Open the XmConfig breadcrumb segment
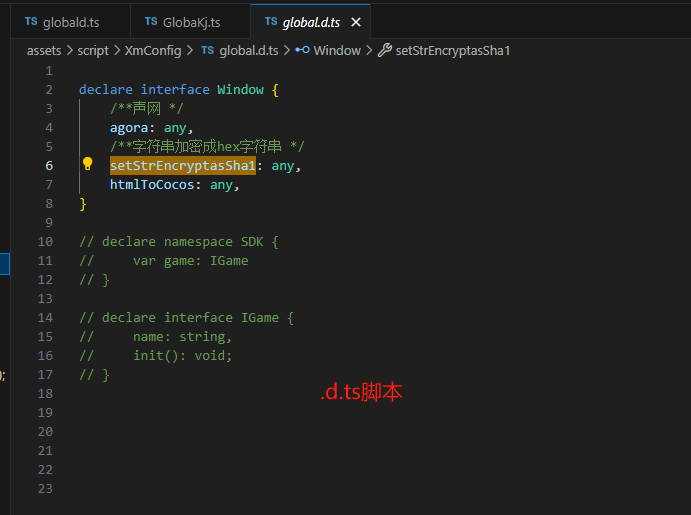 point(153,51)
